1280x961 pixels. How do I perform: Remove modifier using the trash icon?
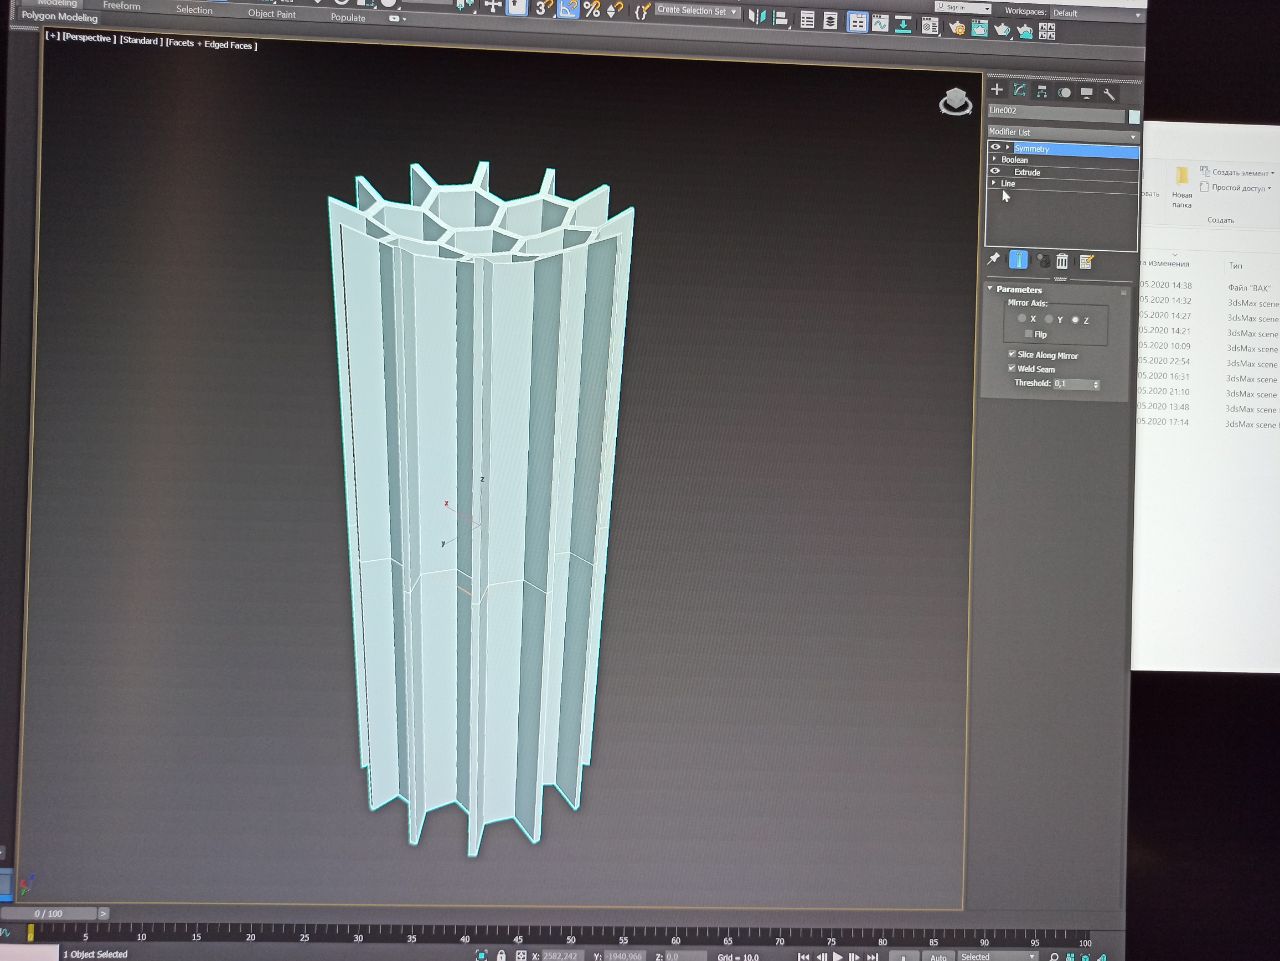[1062, 261]
